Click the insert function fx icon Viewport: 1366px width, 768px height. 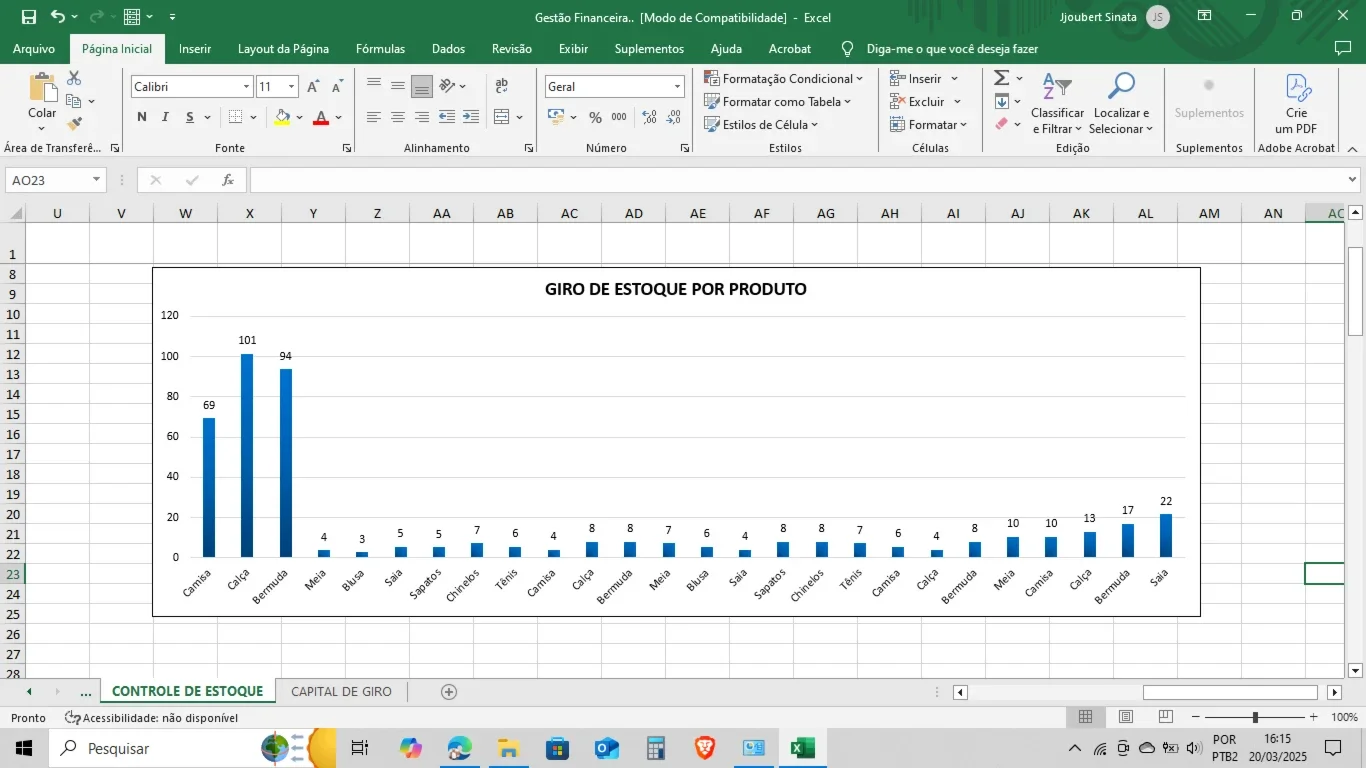pyautogui.click(x=228, y=180)
